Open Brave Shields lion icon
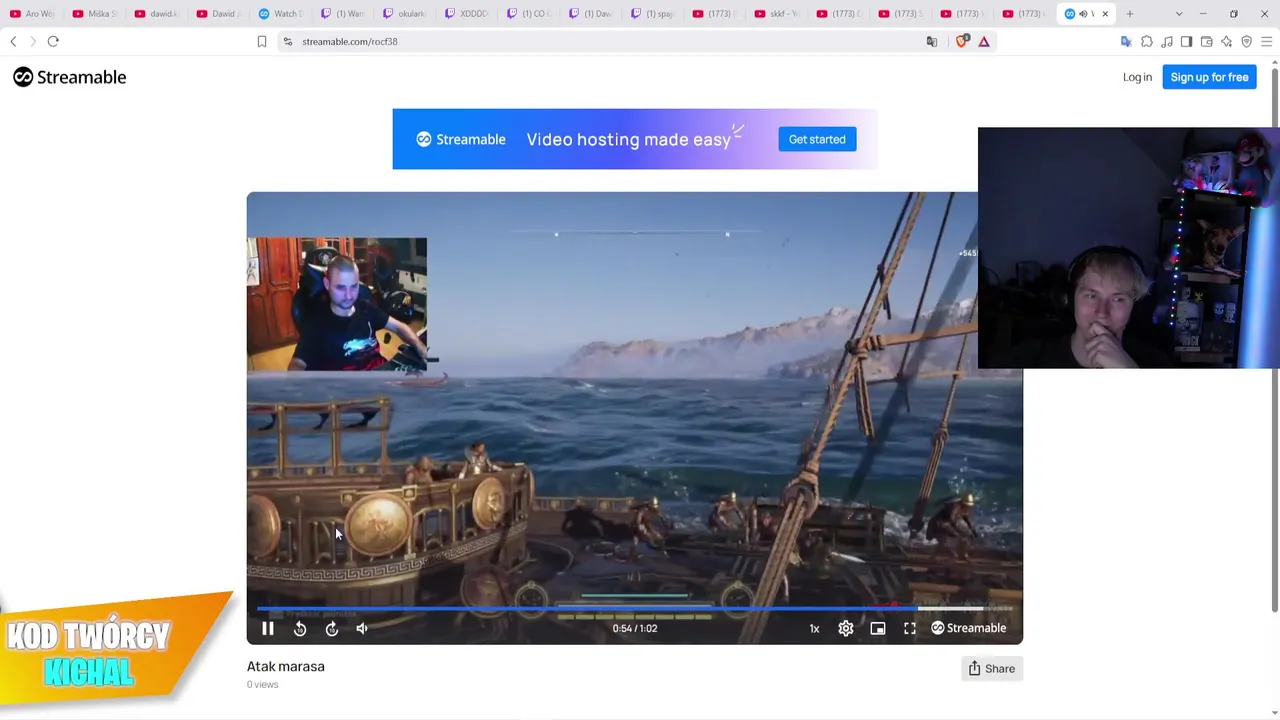 coord(962,41)
